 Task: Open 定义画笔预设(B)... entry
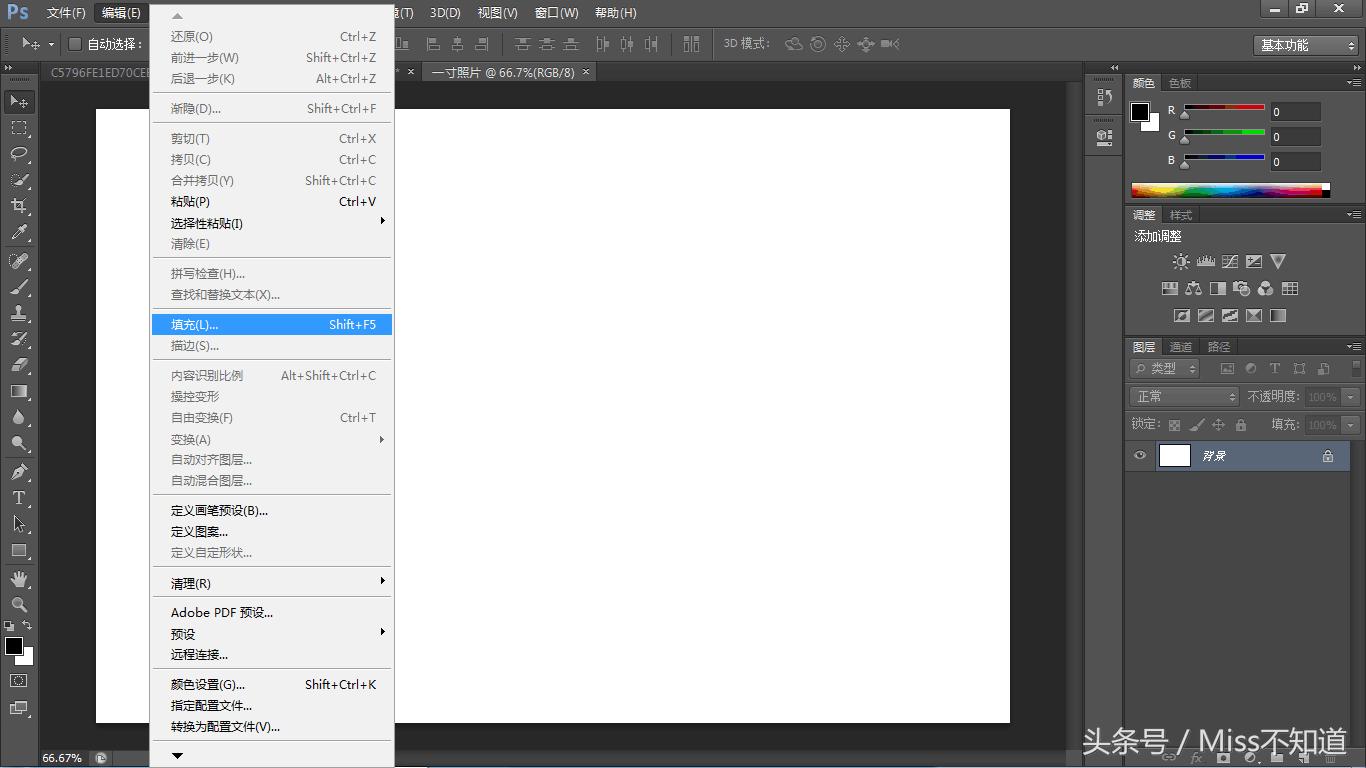219,511
